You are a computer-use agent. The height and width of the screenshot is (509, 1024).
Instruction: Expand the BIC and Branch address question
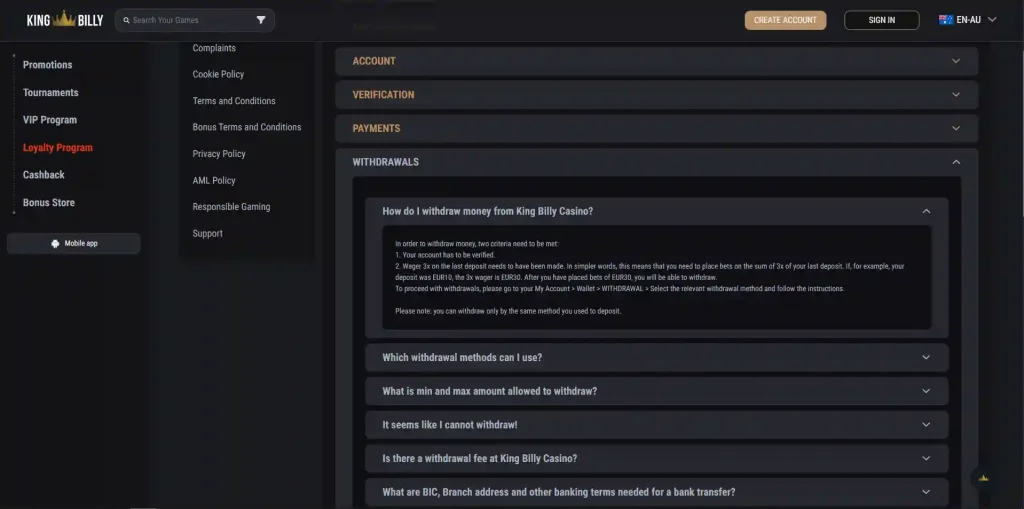pyautogui.click(x=656, y=492)
